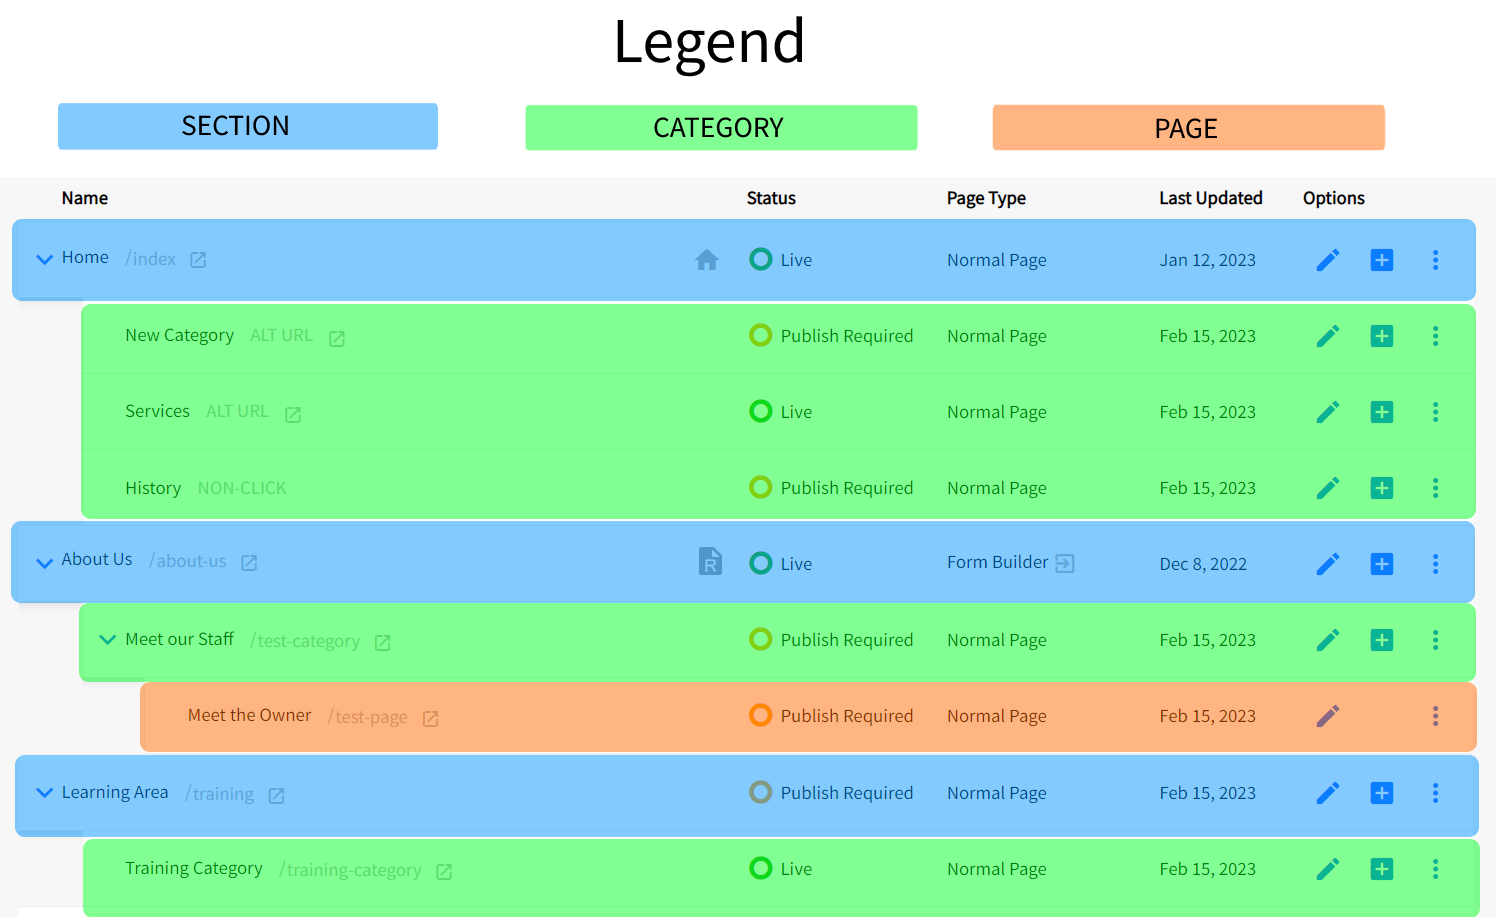Collapse the Home section chevron
Image resolution: width=1496 pixels, height=917 pixels.
pyautogui.click(x=44, y=258)
